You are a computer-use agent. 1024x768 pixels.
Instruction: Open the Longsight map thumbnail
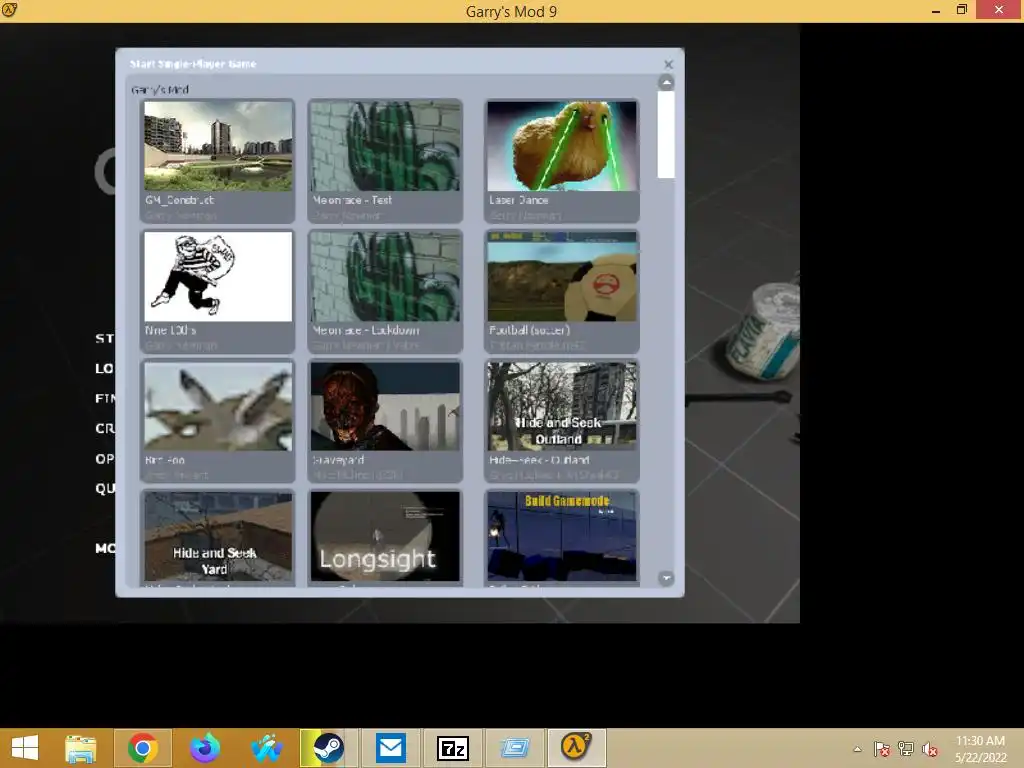[385, 536]
